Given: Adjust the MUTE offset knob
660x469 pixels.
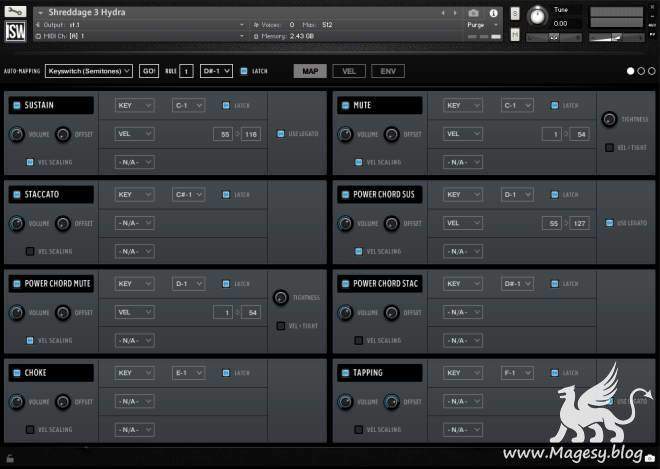Looking at the screenshot, I should [391, 134].
